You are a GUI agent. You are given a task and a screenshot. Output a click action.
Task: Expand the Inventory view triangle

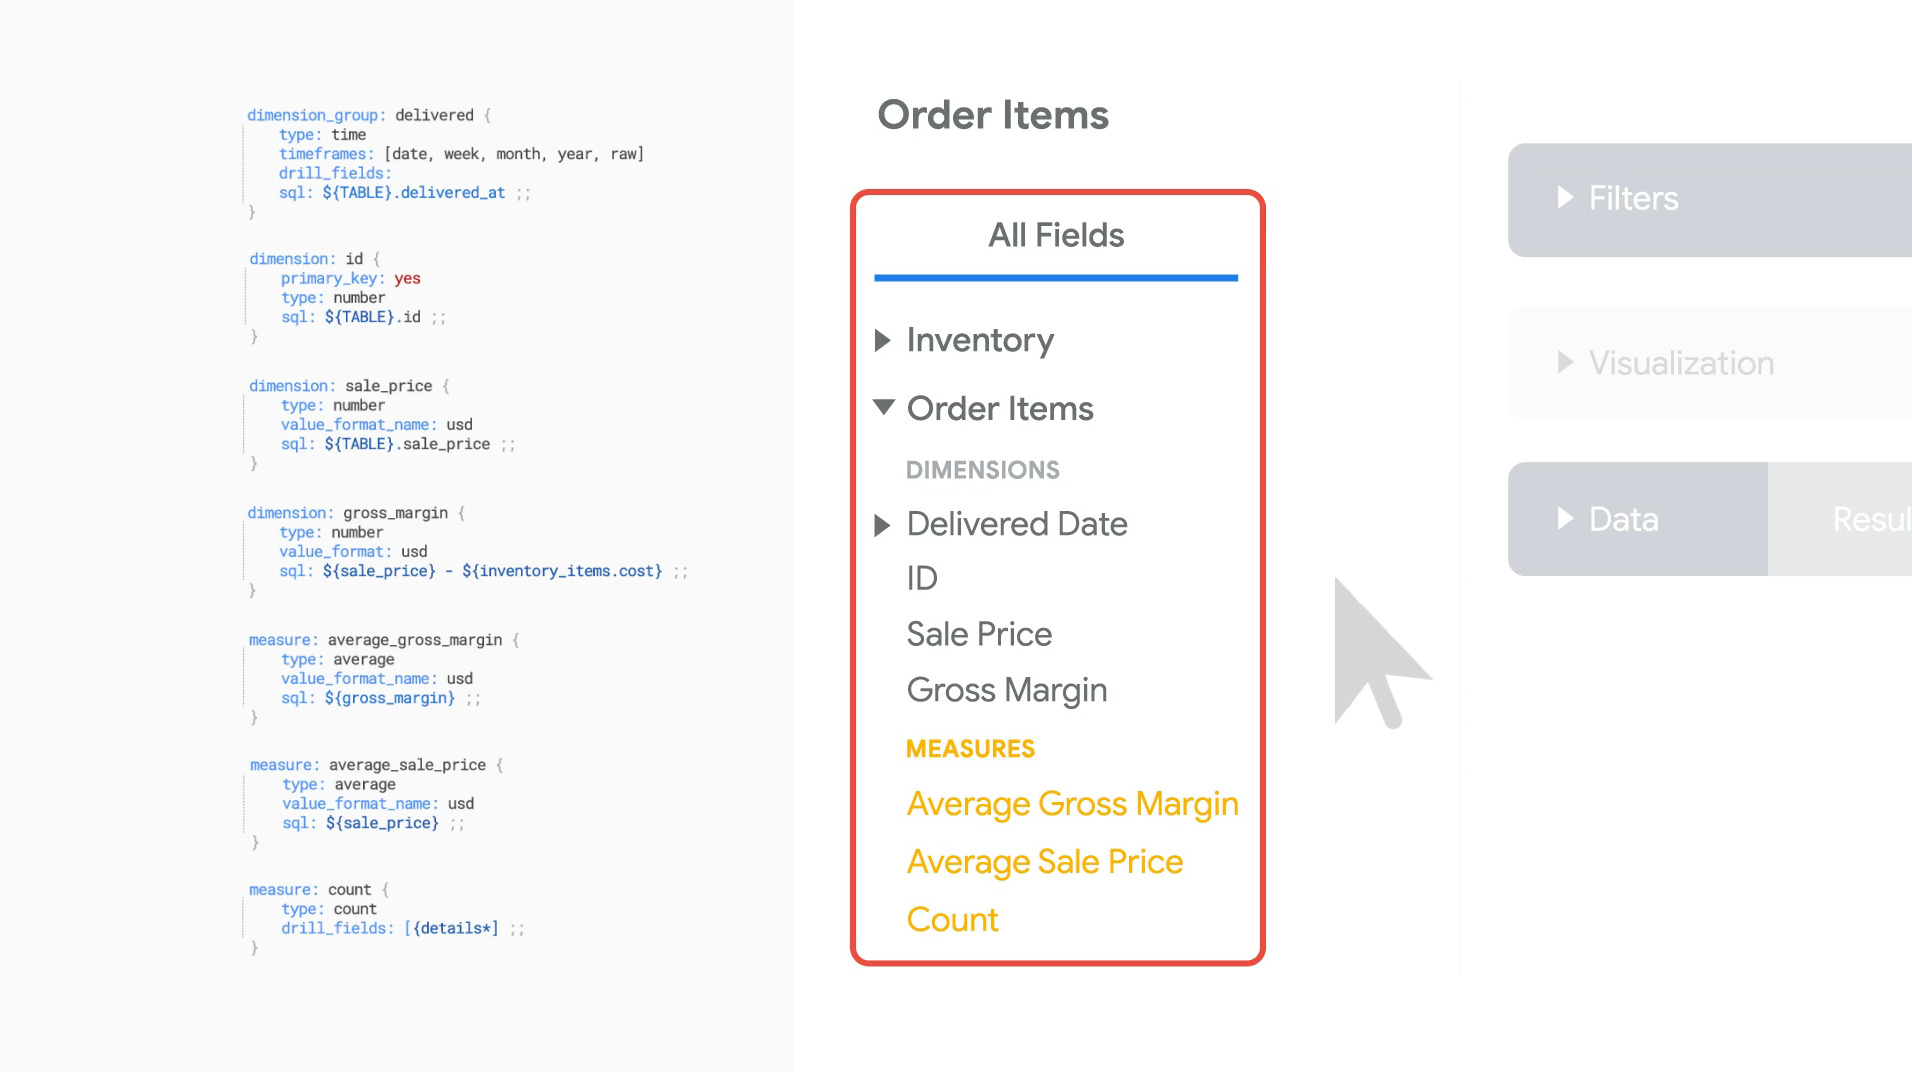click(882, 341)
